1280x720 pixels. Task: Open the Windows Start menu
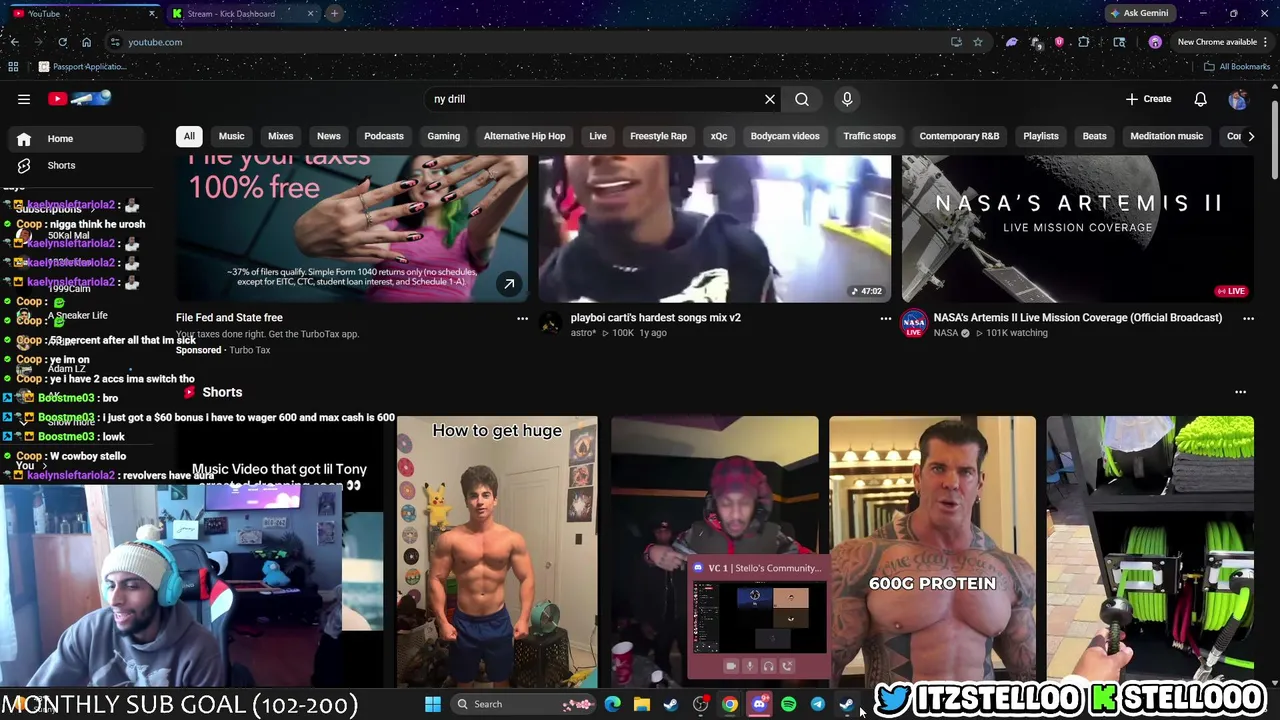tap(433, 704)
